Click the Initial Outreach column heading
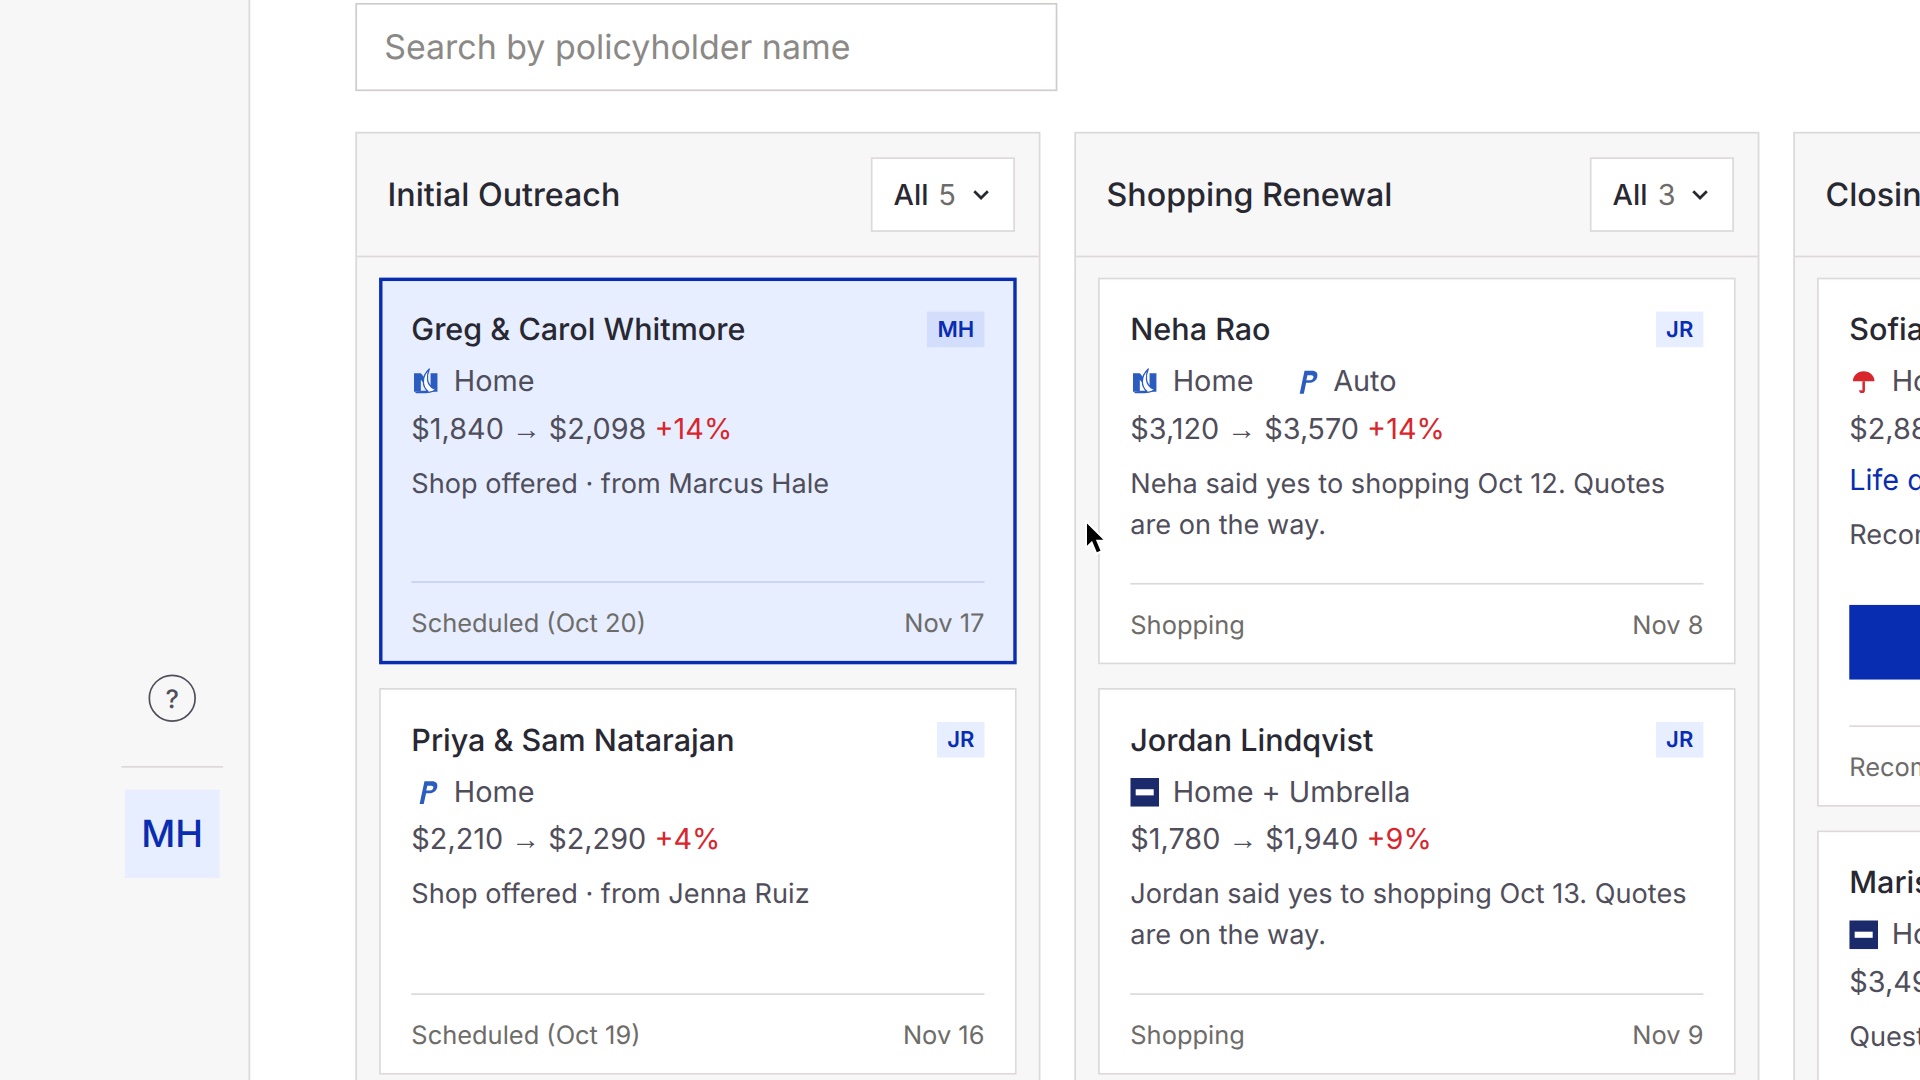The height and width of the screenshot is (1080, 1920). pyautogui.click(x=504, y=195)
